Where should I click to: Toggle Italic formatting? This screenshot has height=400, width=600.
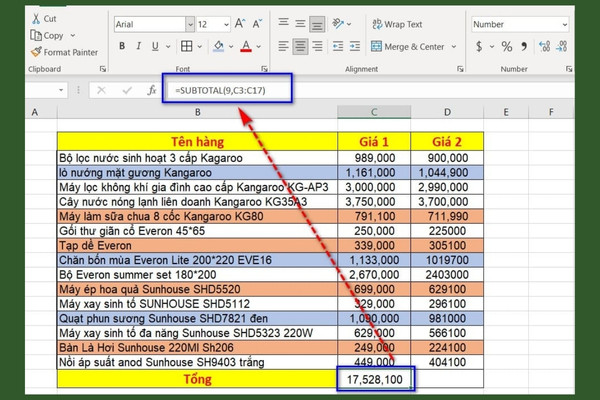pos(138,46)
